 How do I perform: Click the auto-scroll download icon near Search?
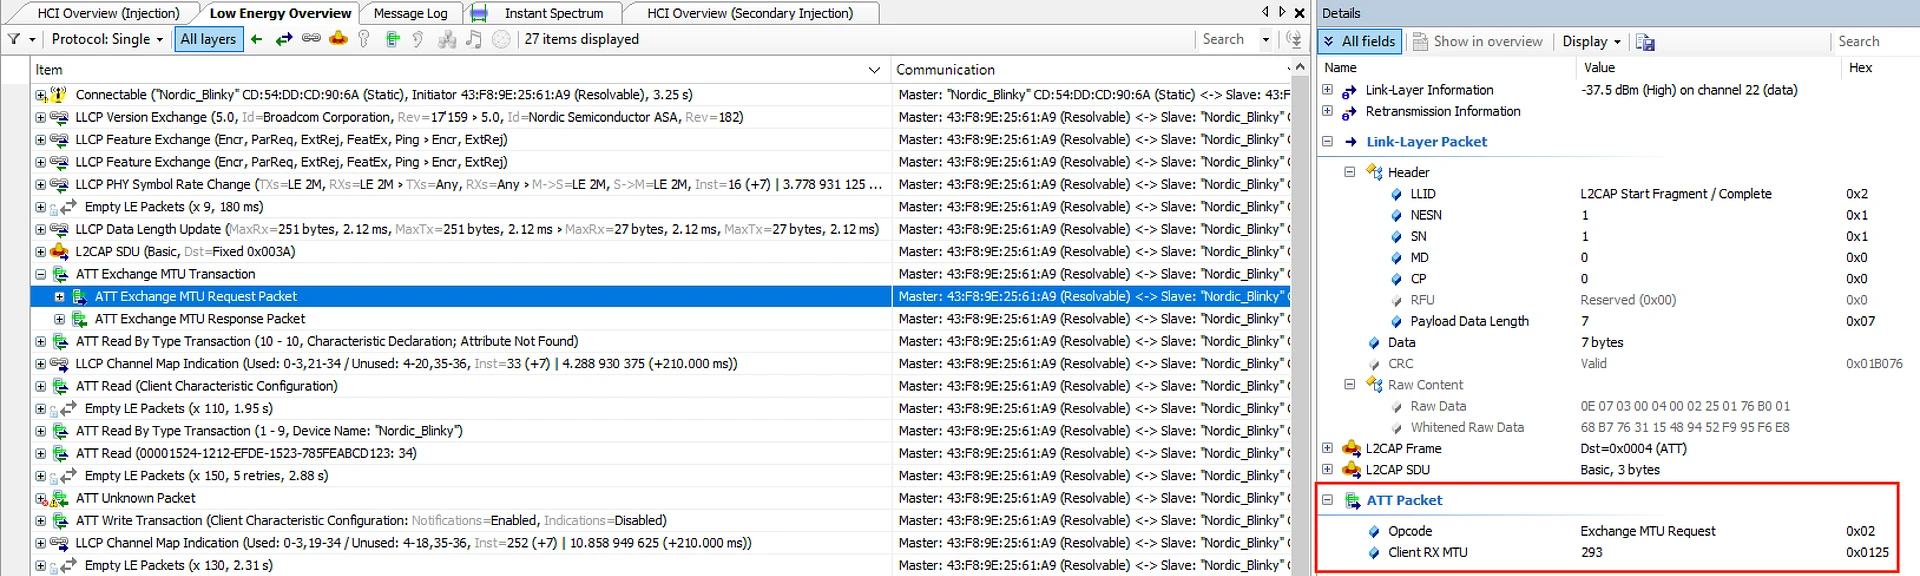(1295, 39)
